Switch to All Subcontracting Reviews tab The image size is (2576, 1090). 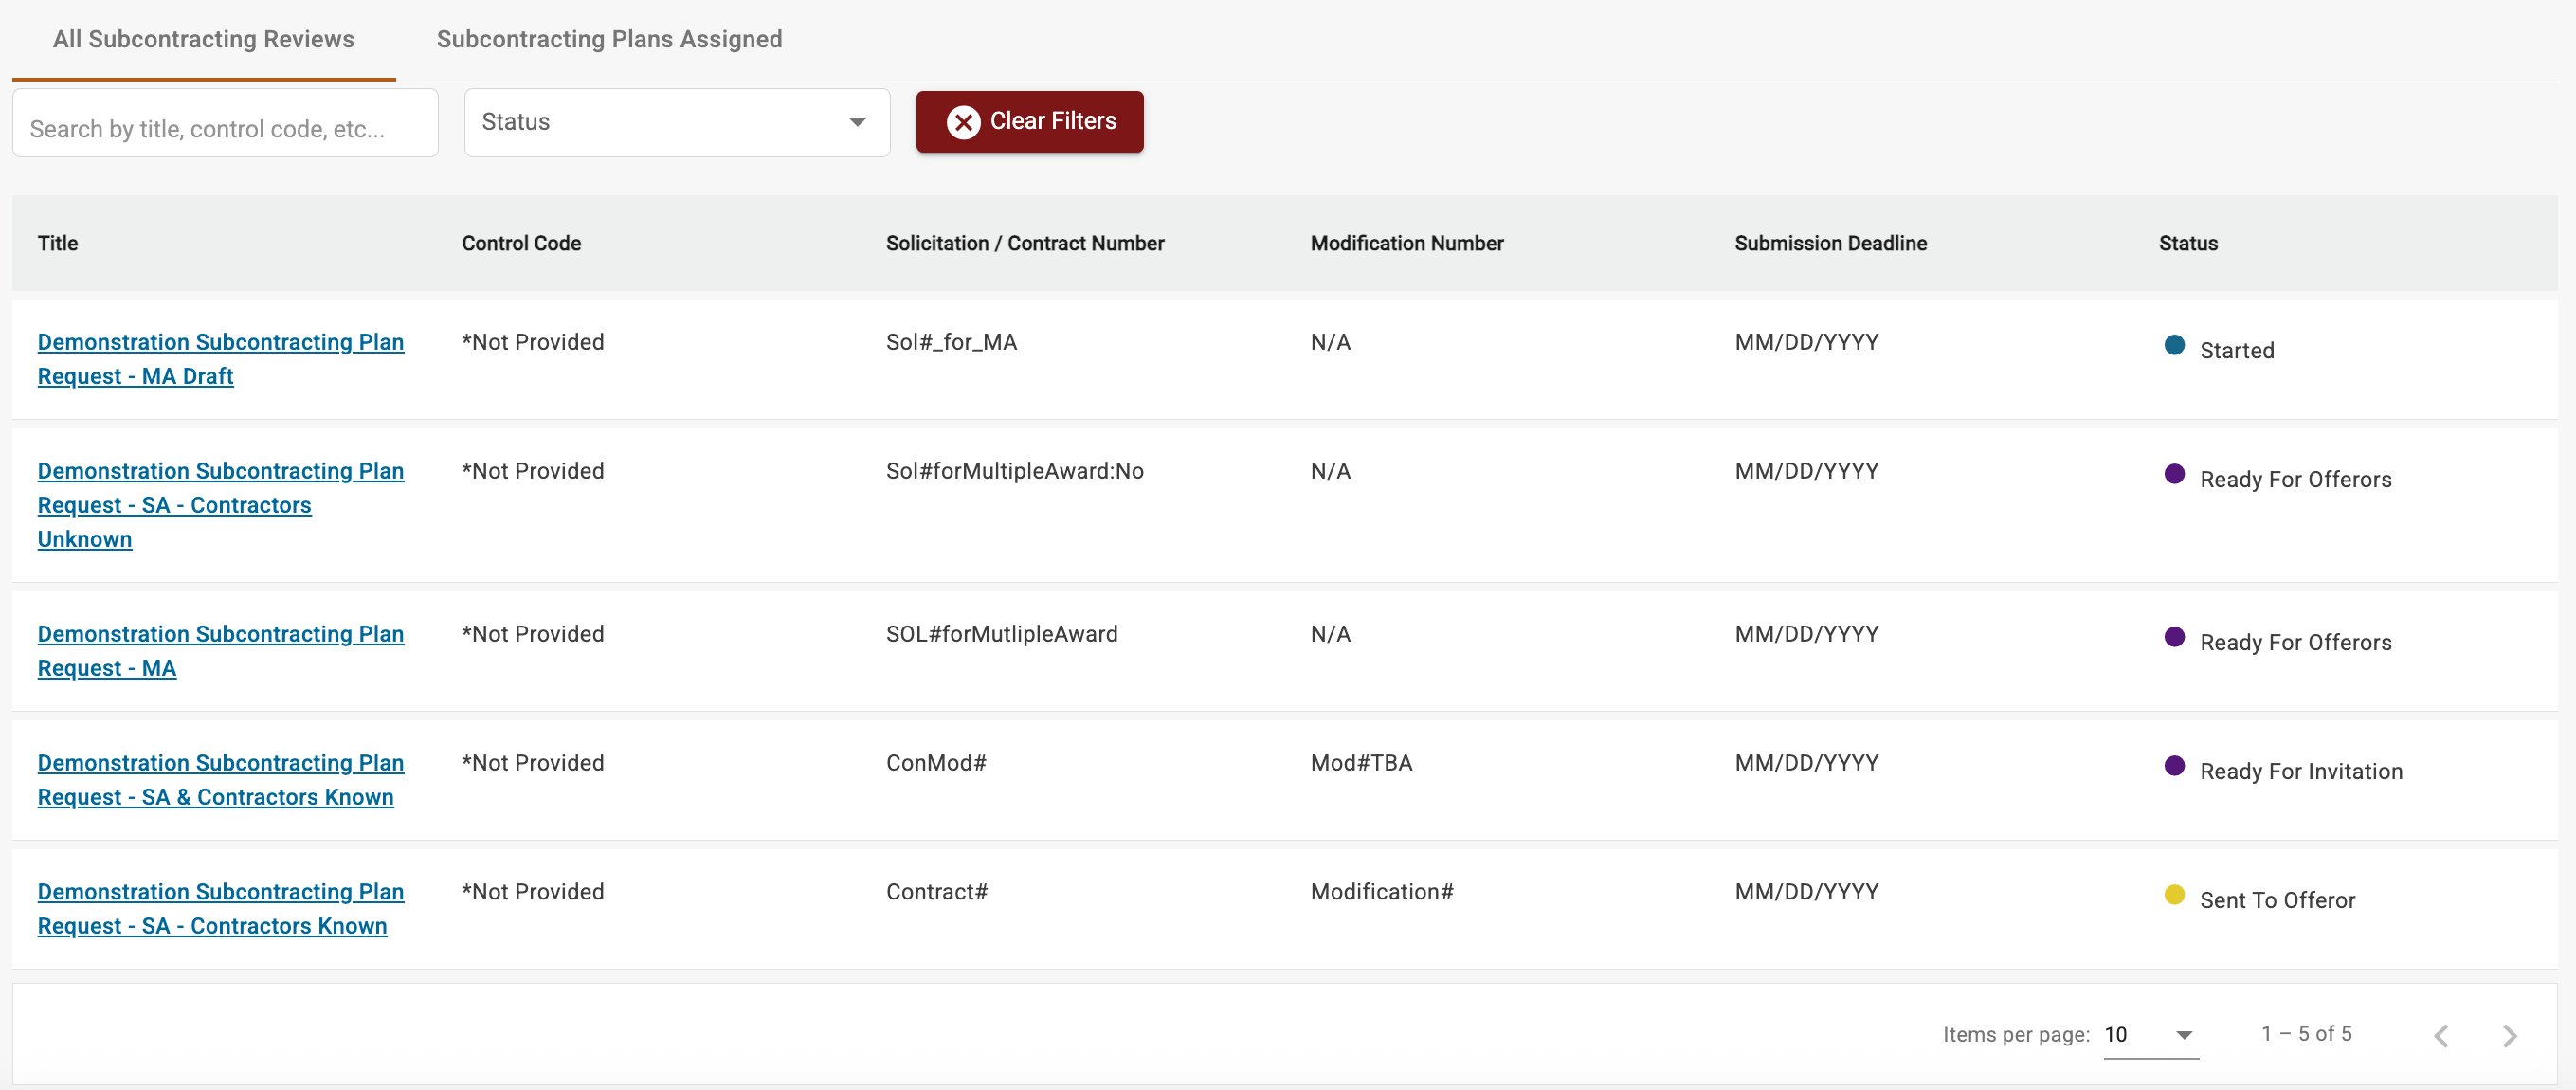point(203,39)
